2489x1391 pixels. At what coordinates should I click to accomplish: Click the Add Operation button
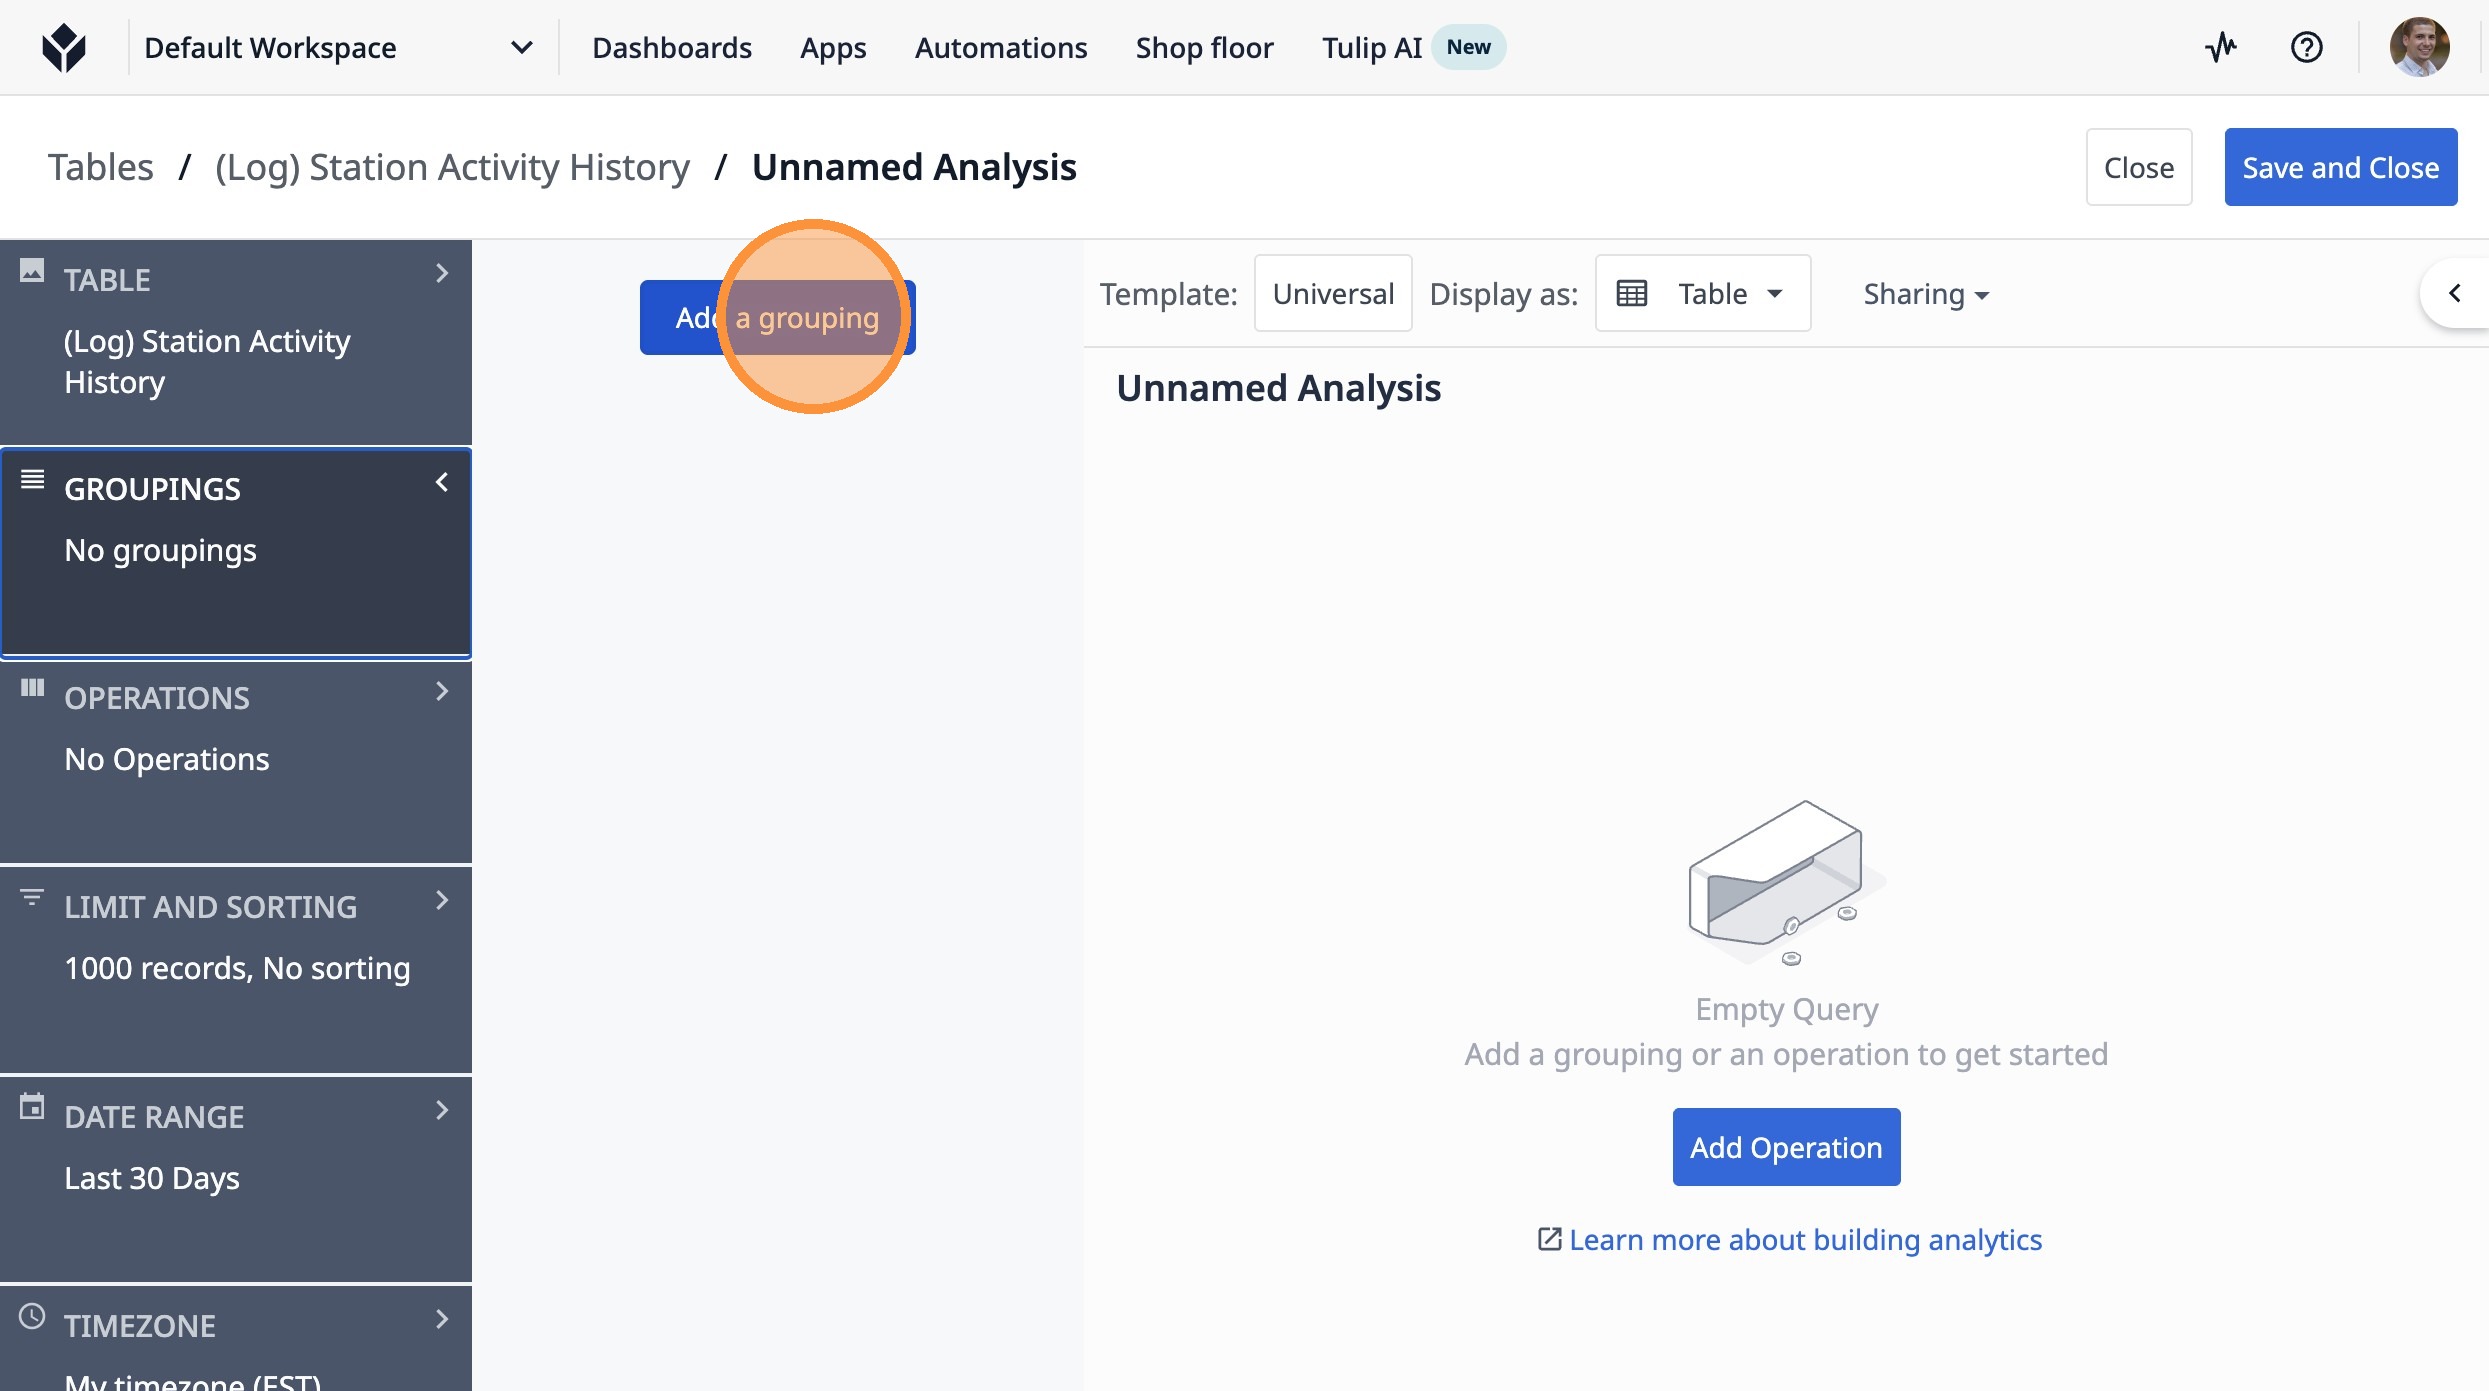[x=1786, y=1147]
